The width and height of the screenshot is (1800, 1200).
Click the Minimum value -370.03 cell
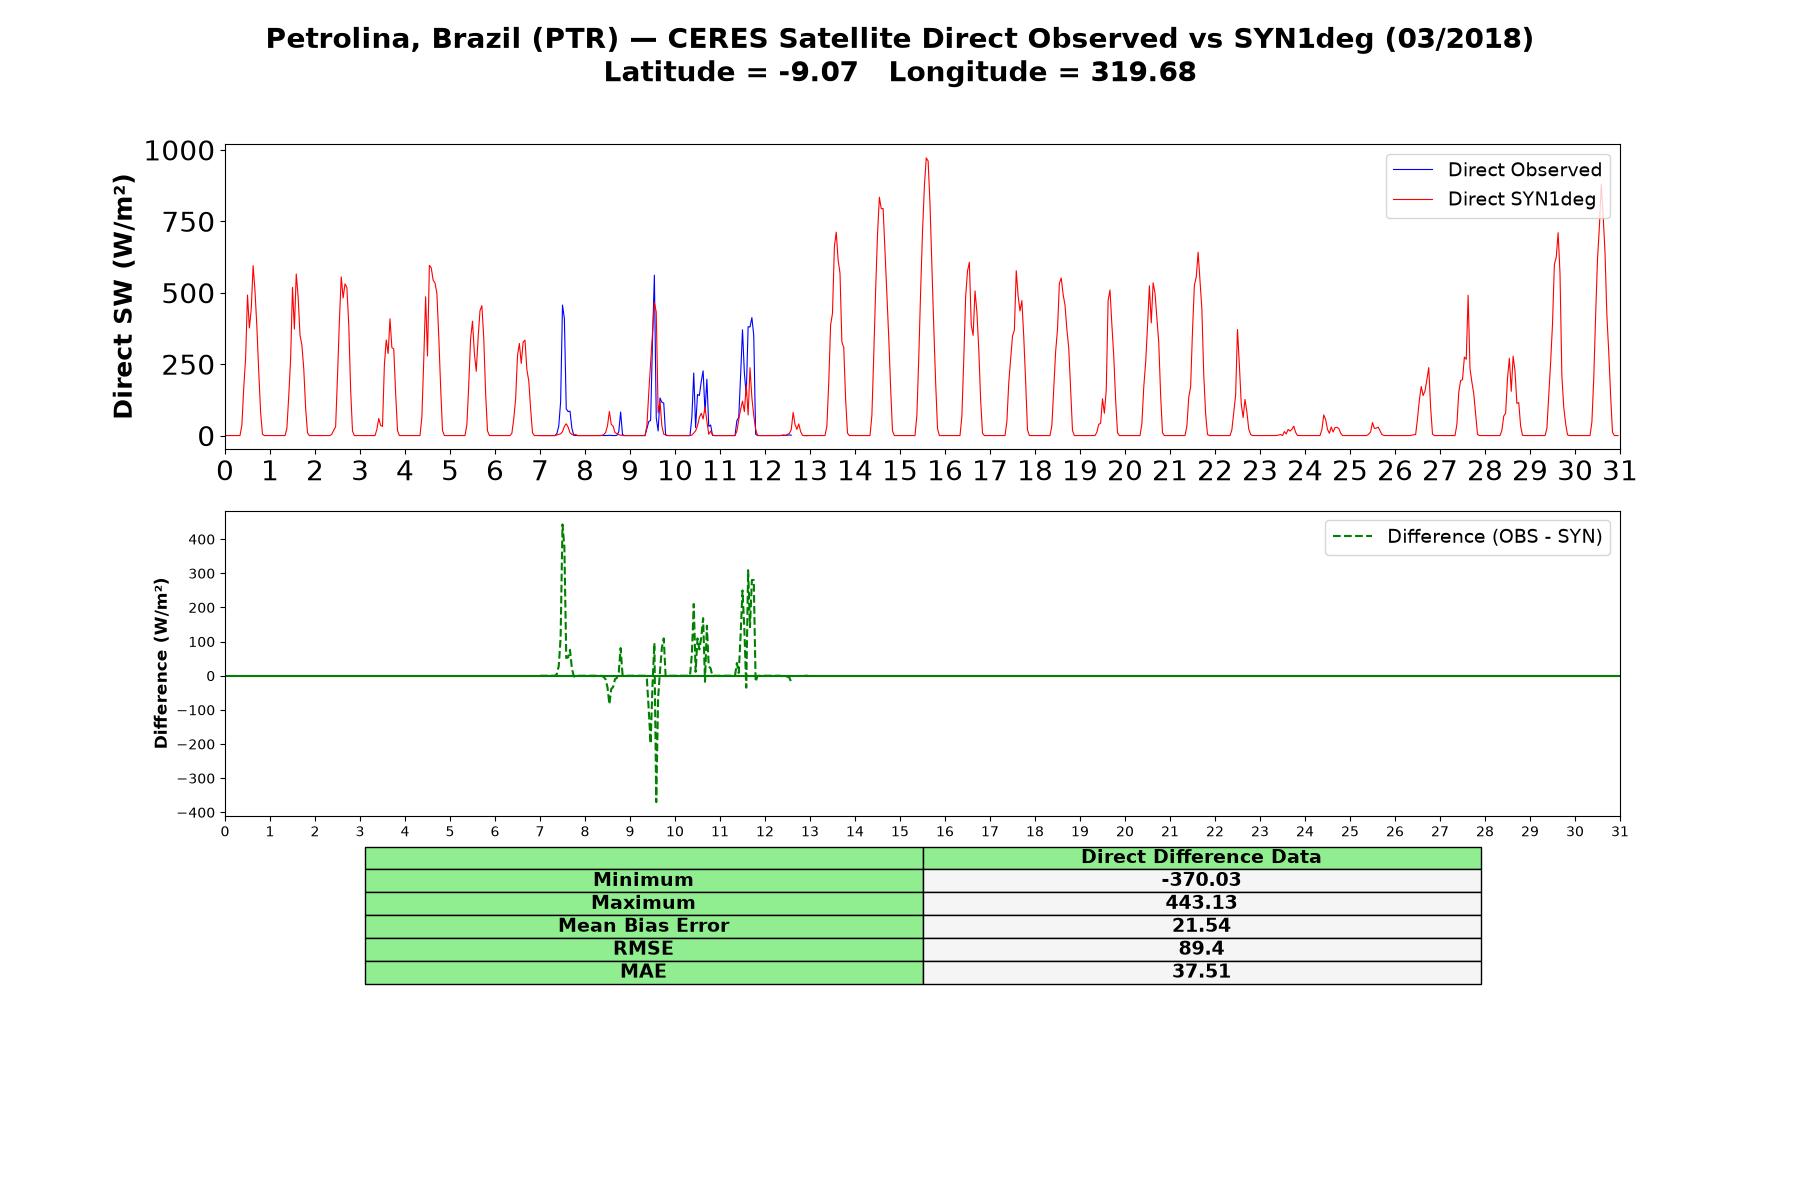point(1202,880)
